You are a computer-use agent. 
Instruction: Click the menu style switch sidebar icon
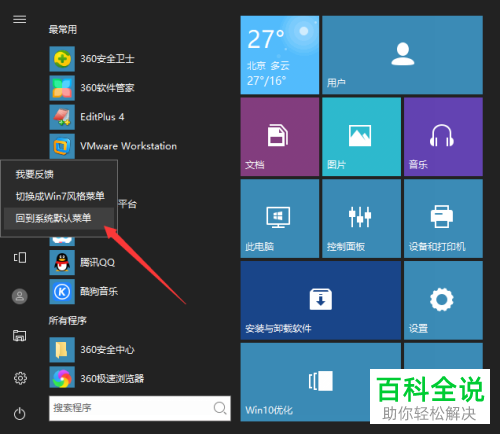point(20,257)
